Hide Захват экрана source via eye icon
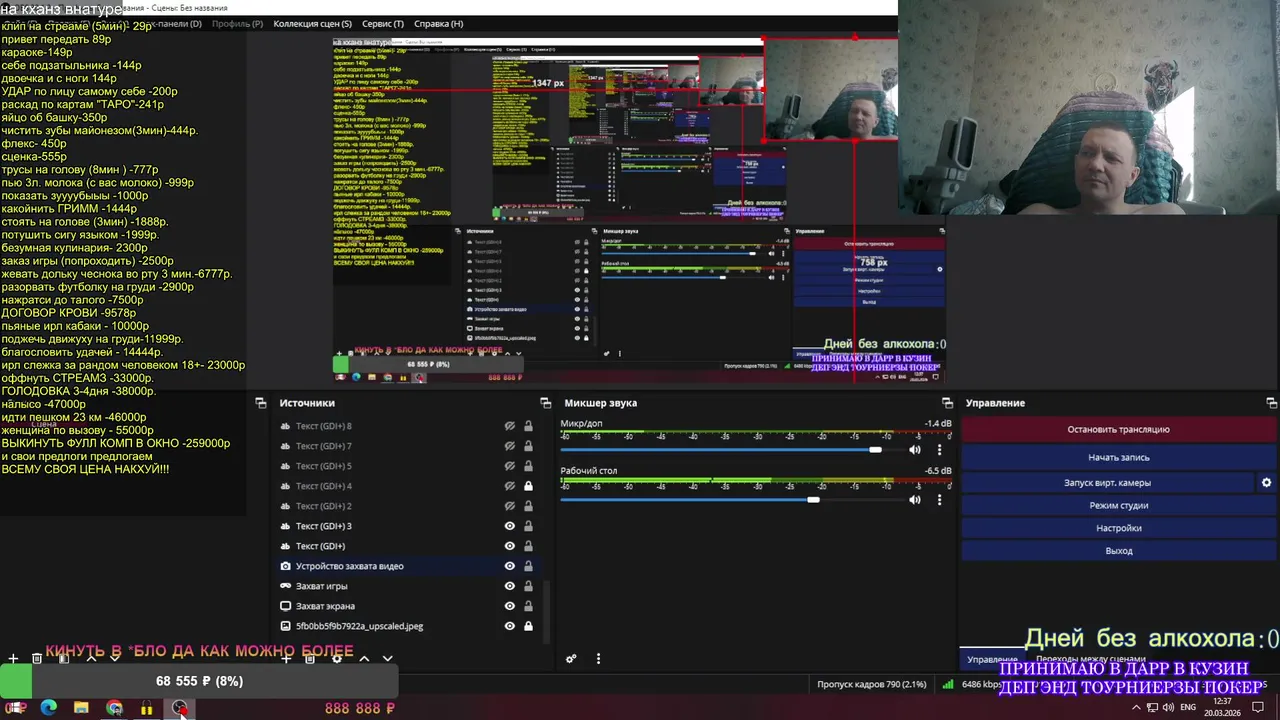 (510, 606)
